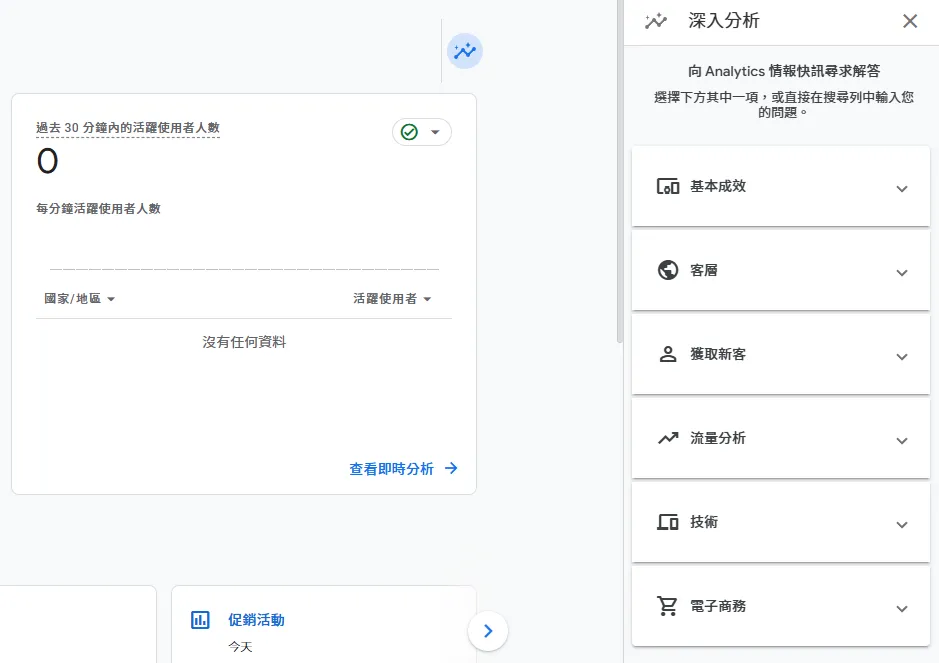
Task: Click the bar chart icon beside 促銷活動
Action: pyautogui.click(x=200, y=620)
